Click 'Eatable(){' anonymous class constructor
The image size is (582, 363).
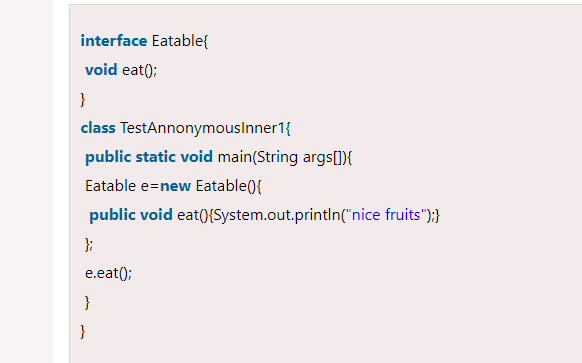pos(229,186)
